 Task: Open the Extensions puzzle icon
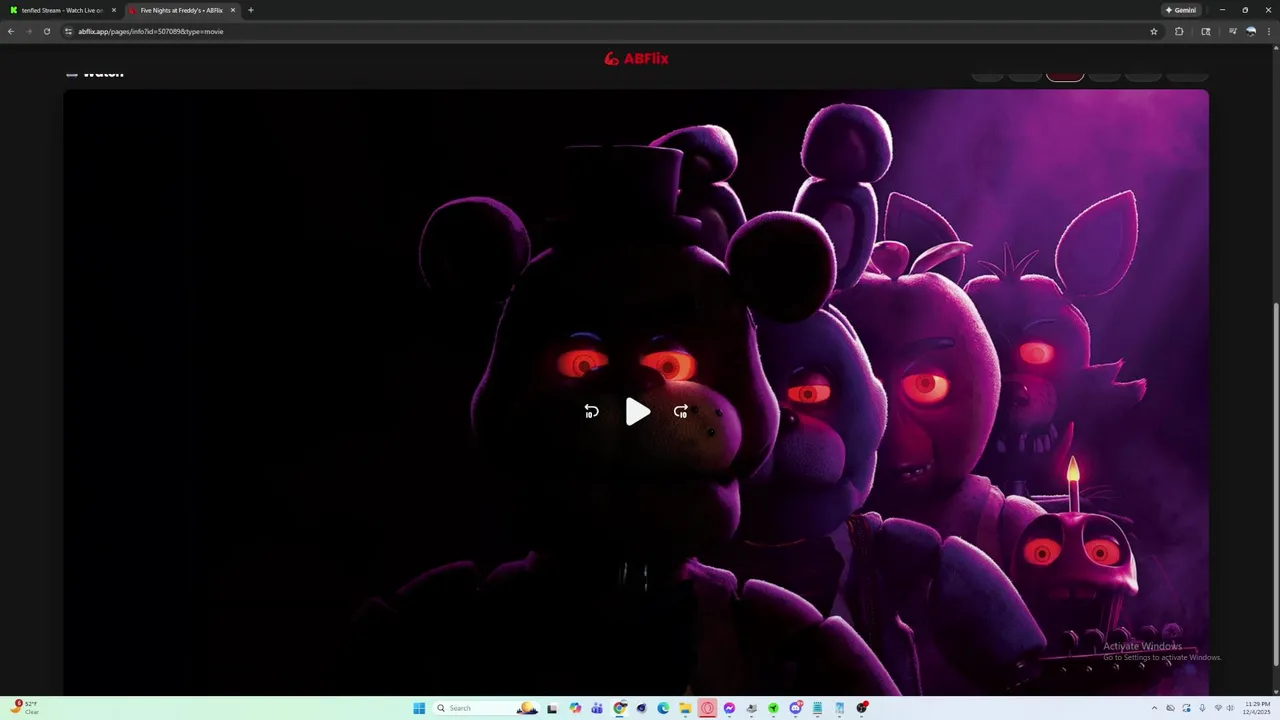click(x=1179, y=31)
